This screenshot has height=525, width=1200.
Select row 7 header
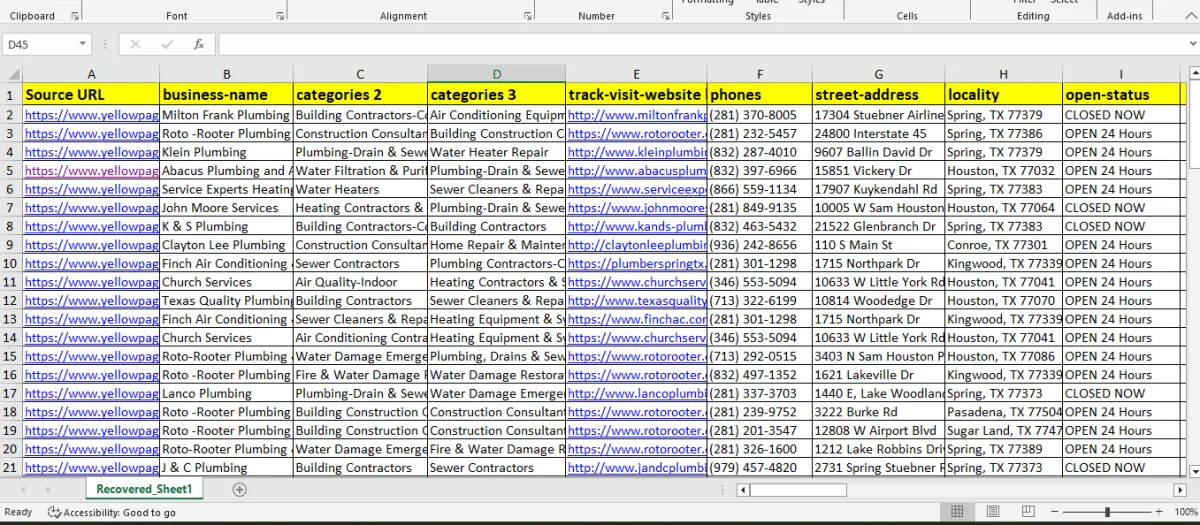(x=11, y=208)
